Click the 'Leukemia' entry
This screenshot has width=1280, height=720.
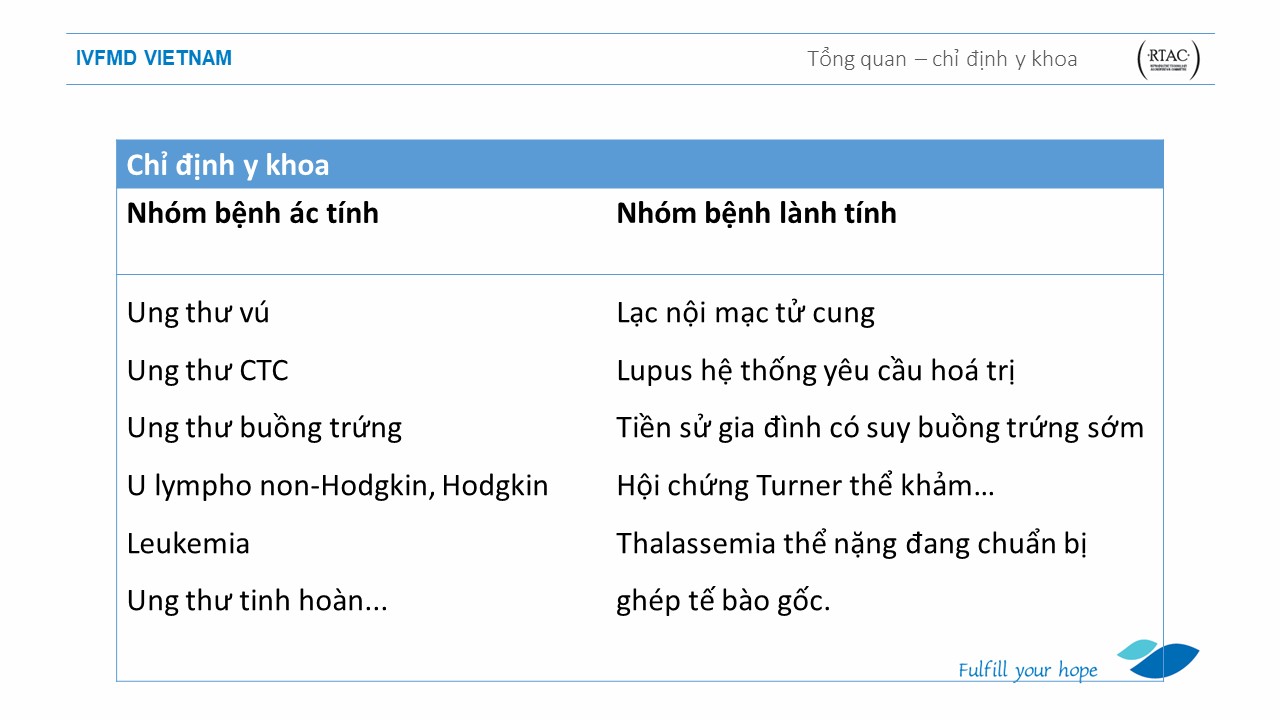coord(188,544)
